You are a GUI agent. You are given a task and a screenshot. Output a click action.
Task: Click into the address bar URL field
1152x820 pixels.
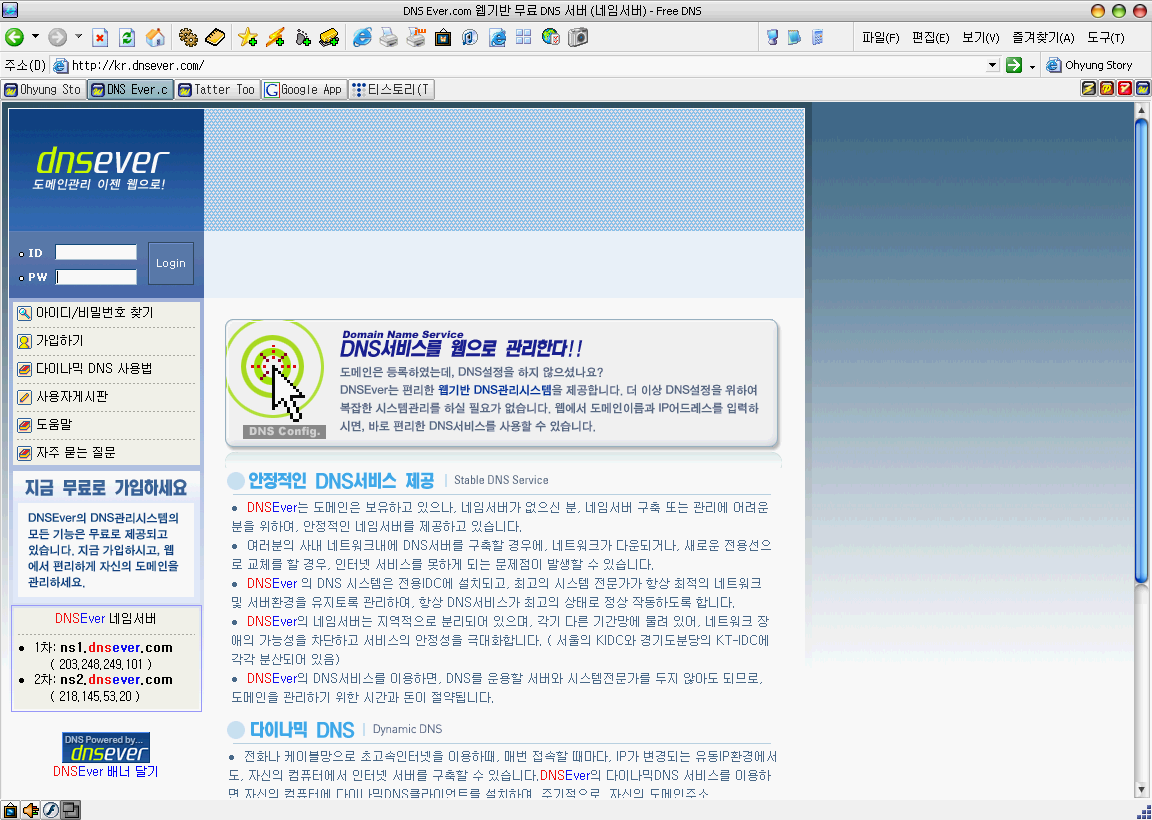point(518,65)
